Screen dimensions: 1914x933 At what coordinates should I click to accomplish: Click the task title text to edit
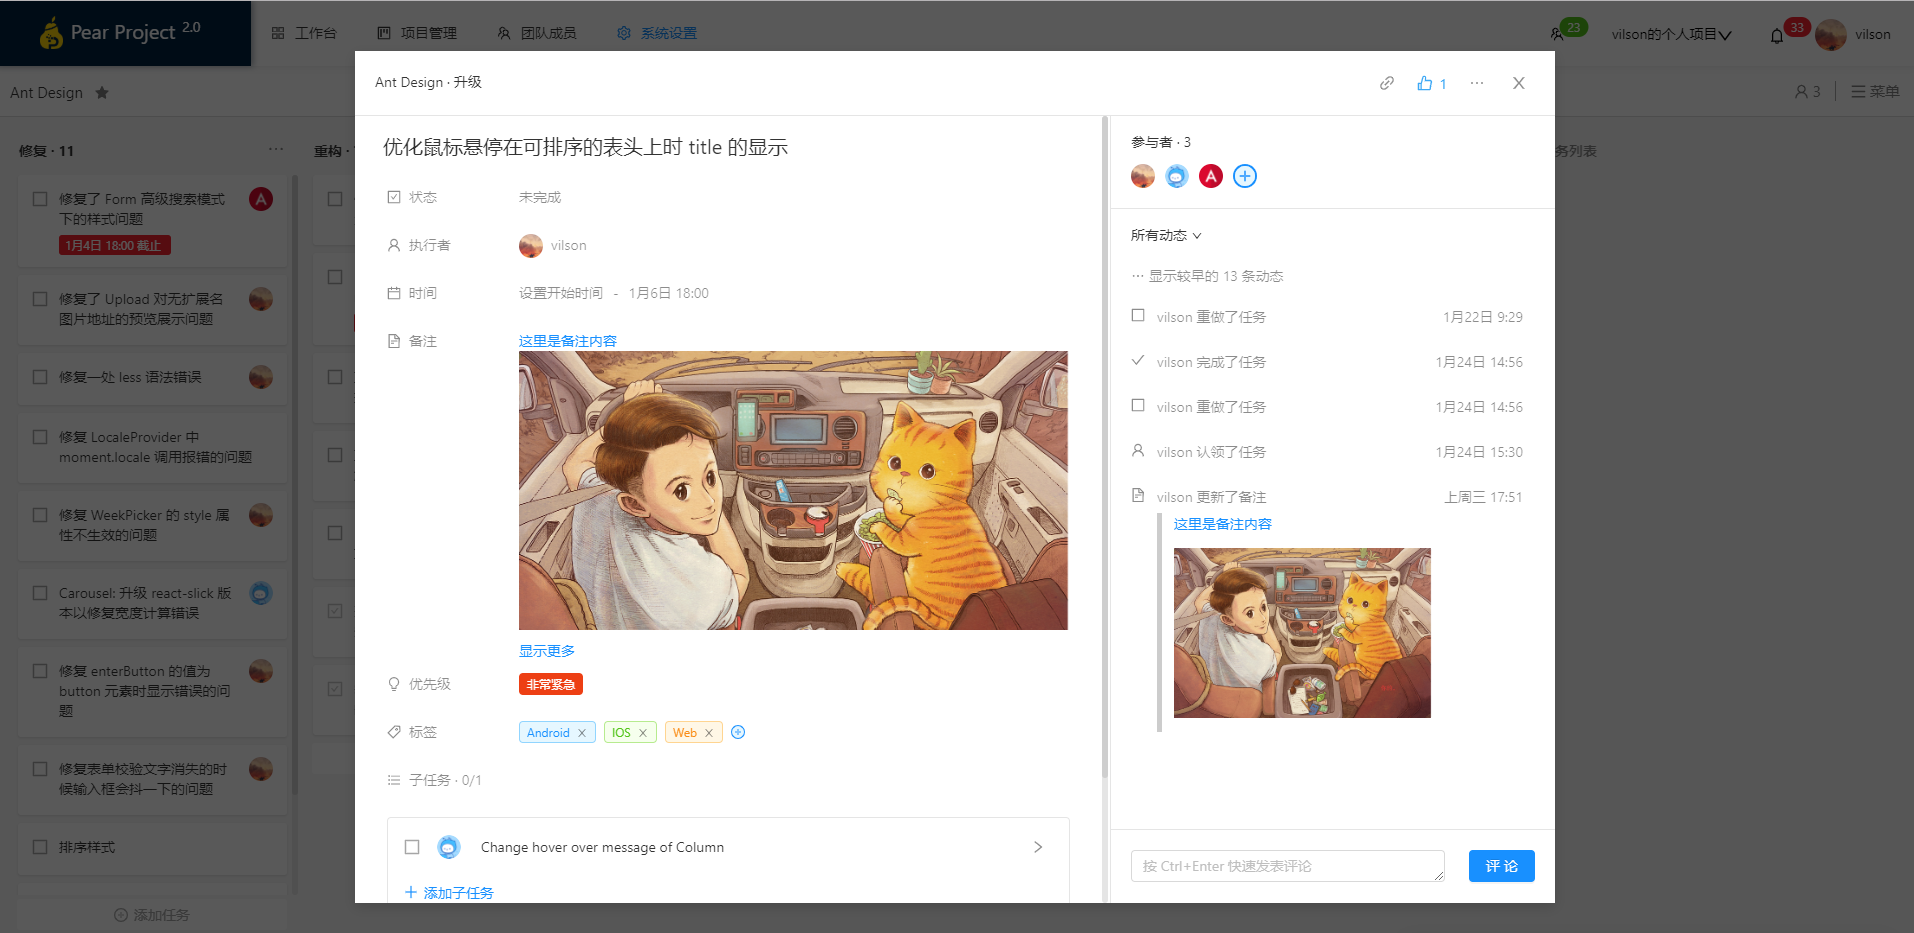pyautogui.click(x=586, y=148)
